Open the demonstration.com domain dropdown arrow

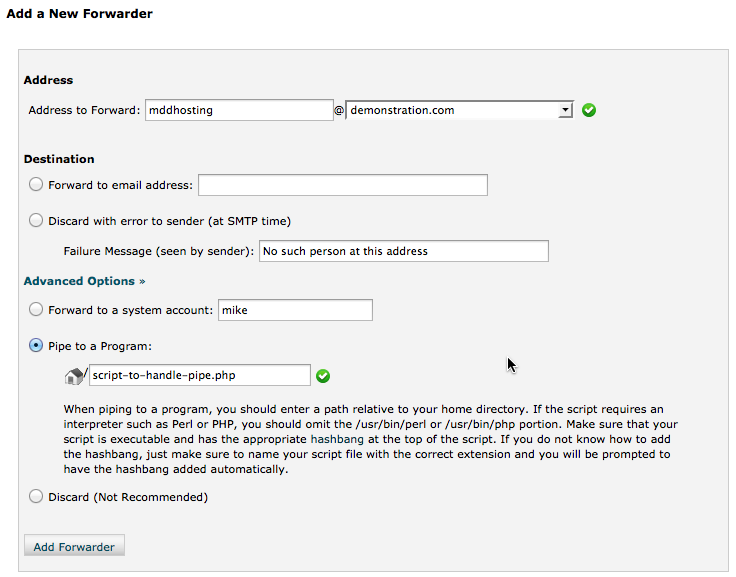click(x=565, y=110)
